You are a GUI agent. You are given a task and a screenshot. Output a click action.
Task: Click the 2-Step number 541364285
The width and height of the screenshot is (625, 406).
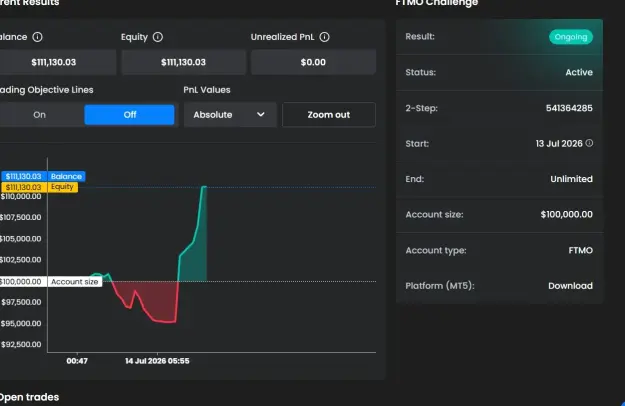569,108
